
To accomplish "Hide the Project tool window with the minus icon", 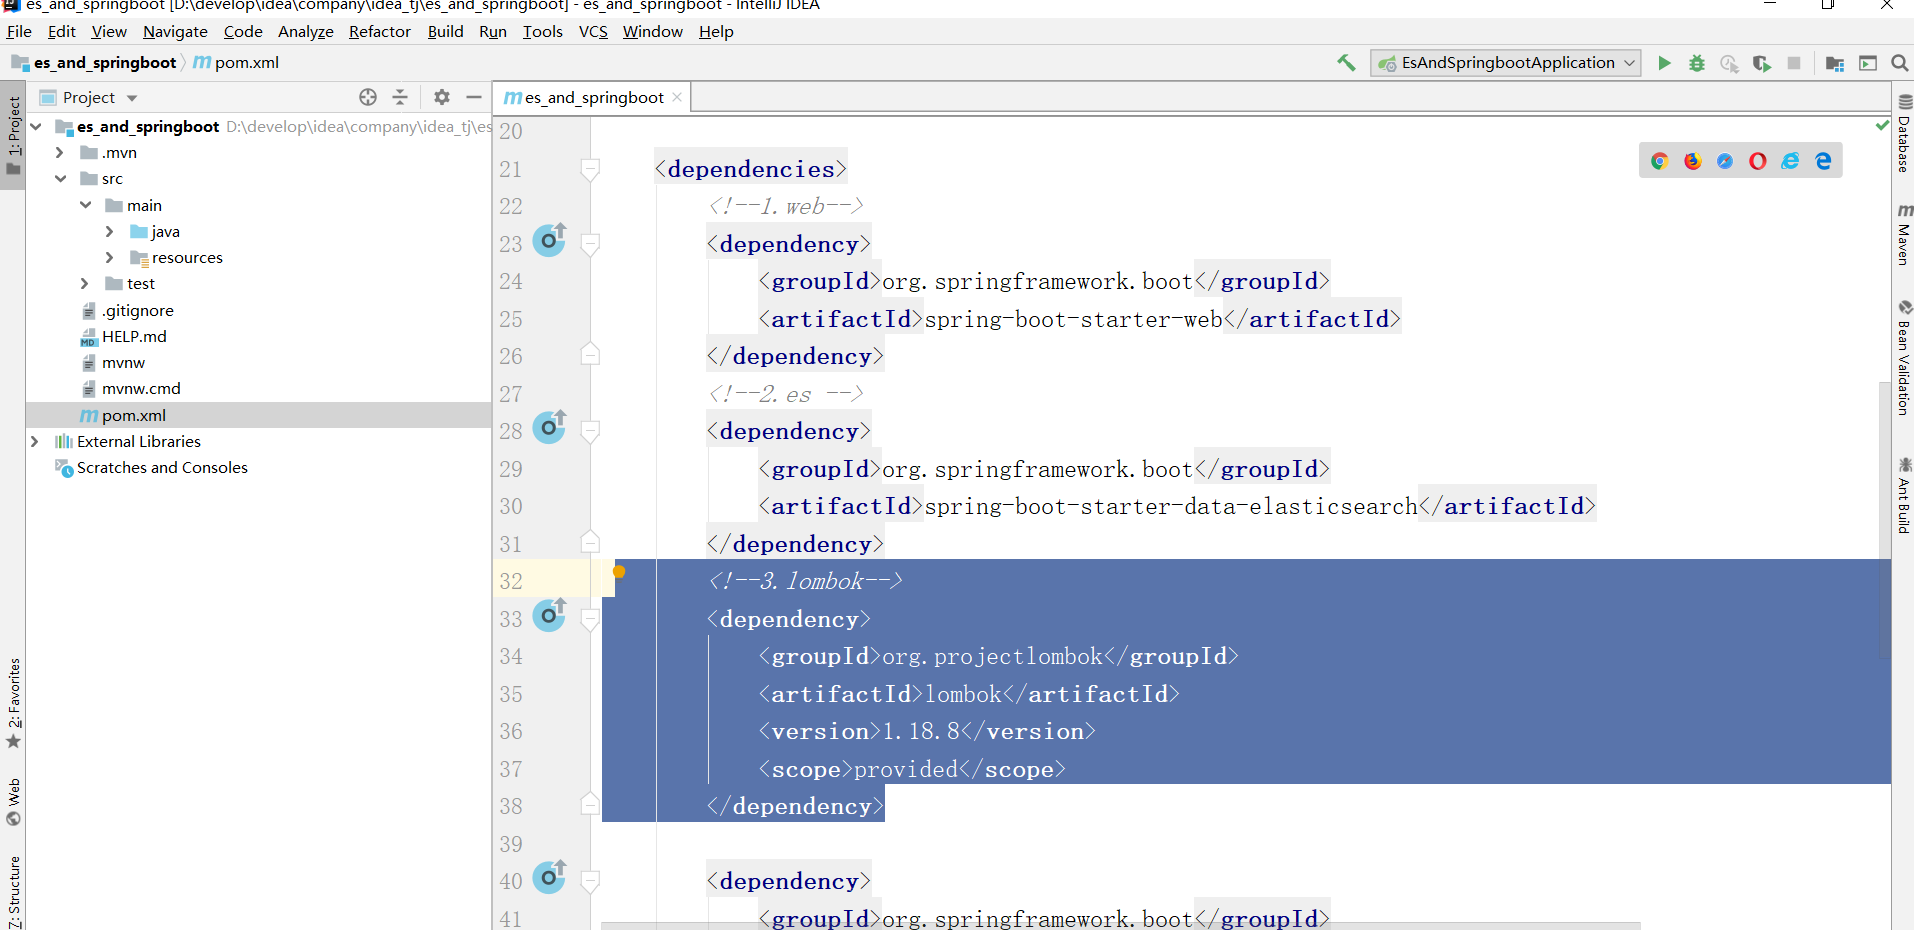I will [474, 97].
